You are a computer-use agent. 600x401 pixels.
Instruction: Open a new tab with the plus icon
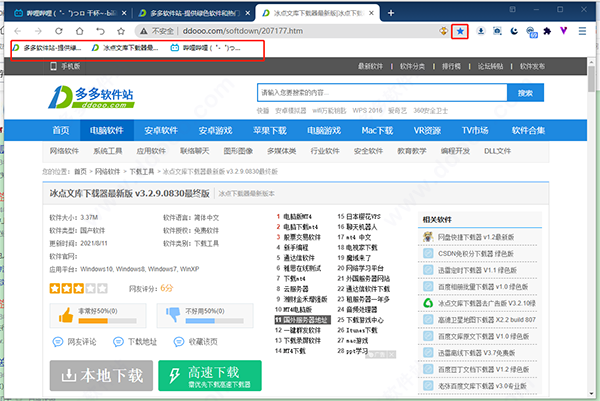(x=391, y=13)
